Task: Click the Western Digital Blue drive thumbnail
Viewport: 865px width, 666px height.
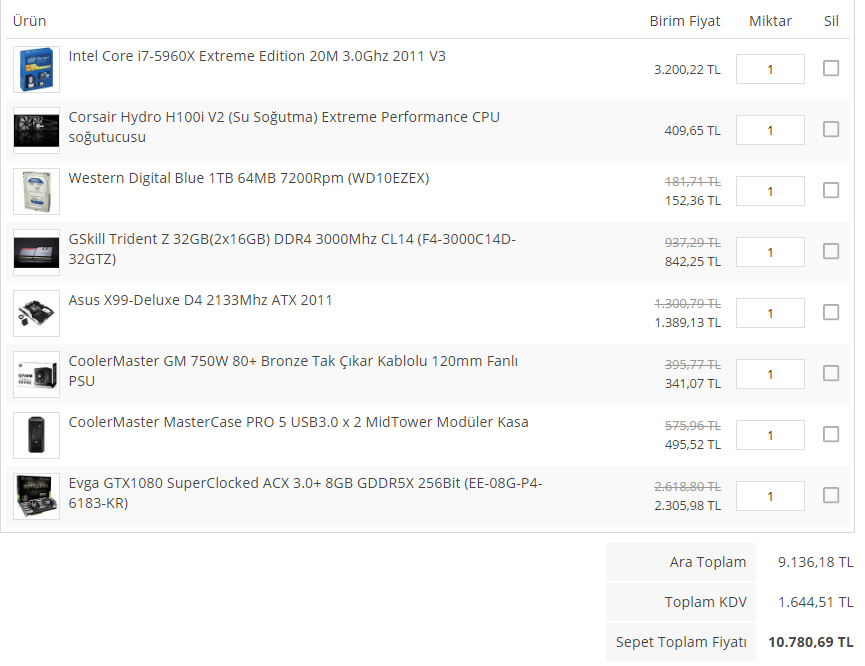Action: (x=37, y=191)
